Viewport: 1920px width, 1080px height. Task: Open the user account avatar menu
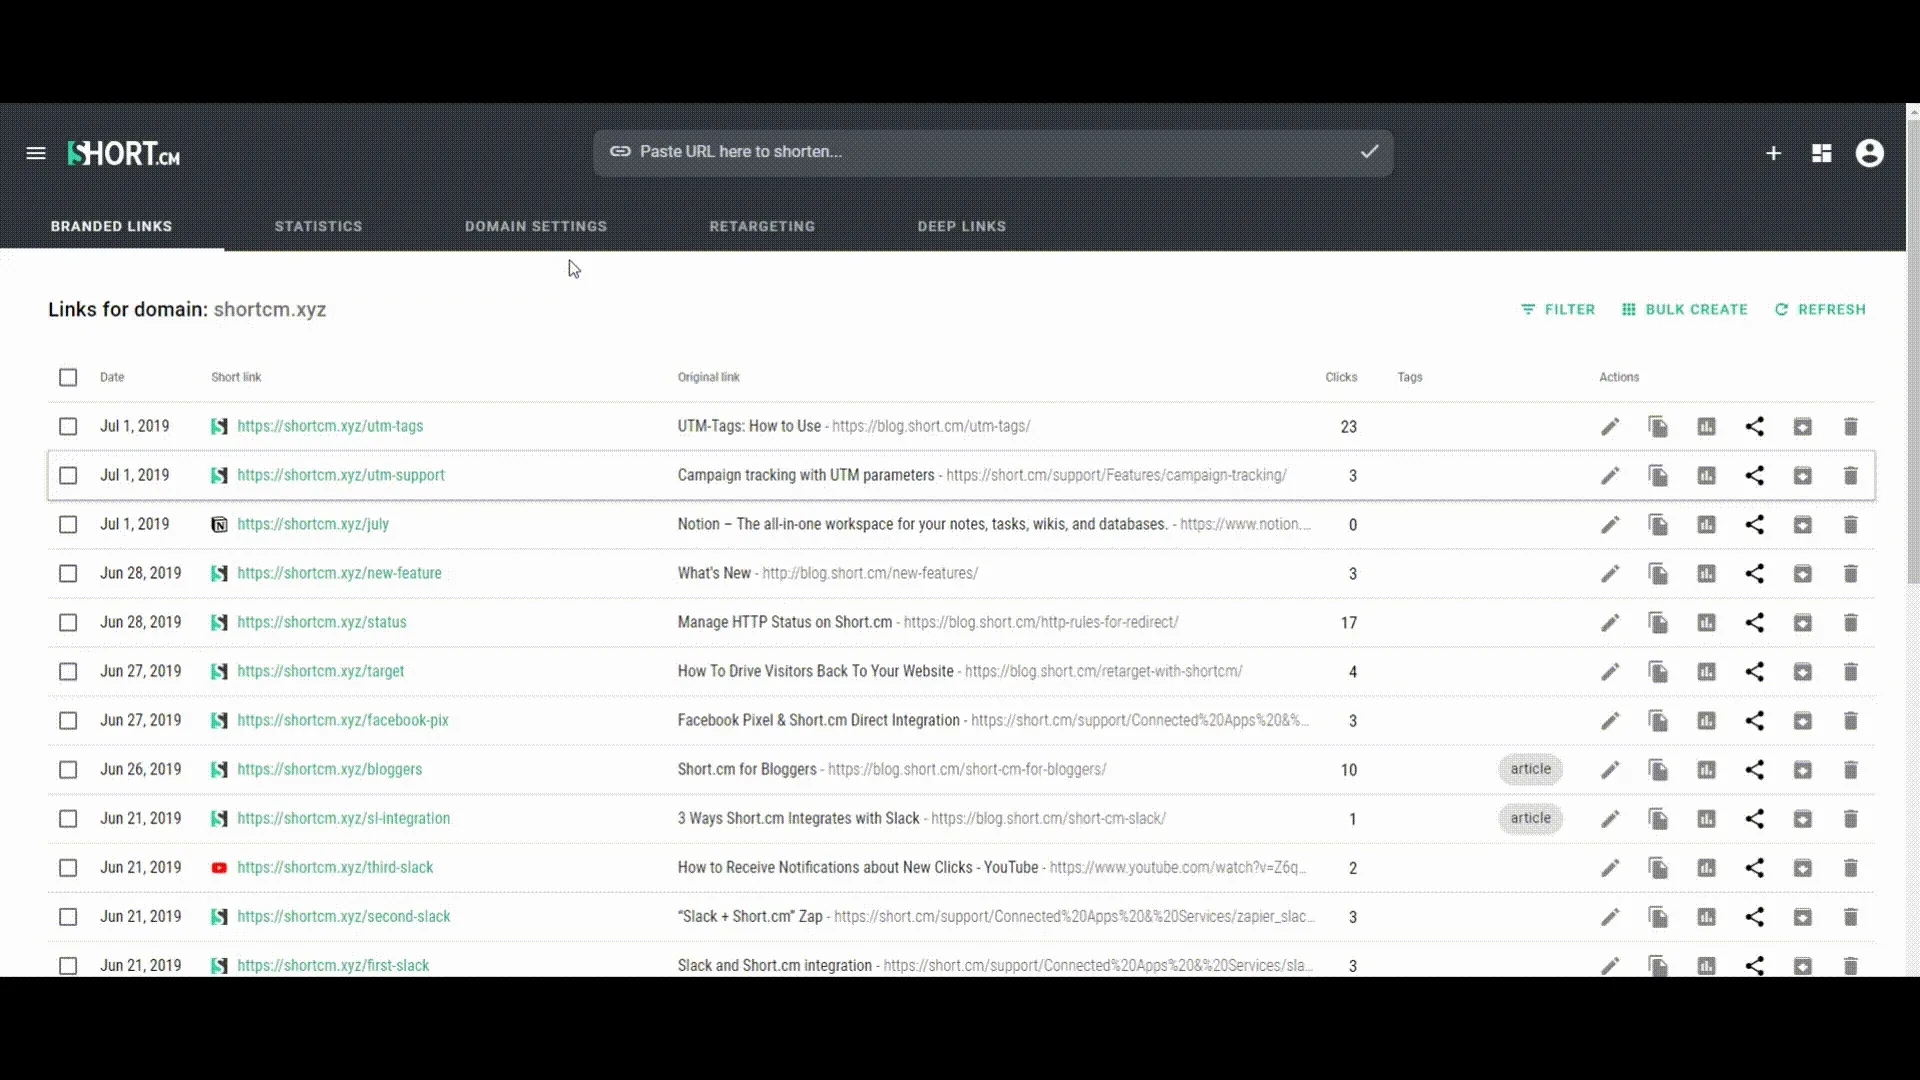pyautogui.click(x=1870, y=153)
